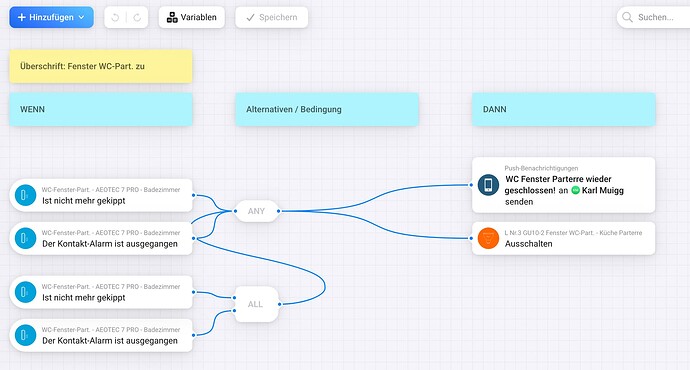Select the Alternativen / Bedingung note
This screenshot has width=690, height=370.
click(x=327, y=109)
